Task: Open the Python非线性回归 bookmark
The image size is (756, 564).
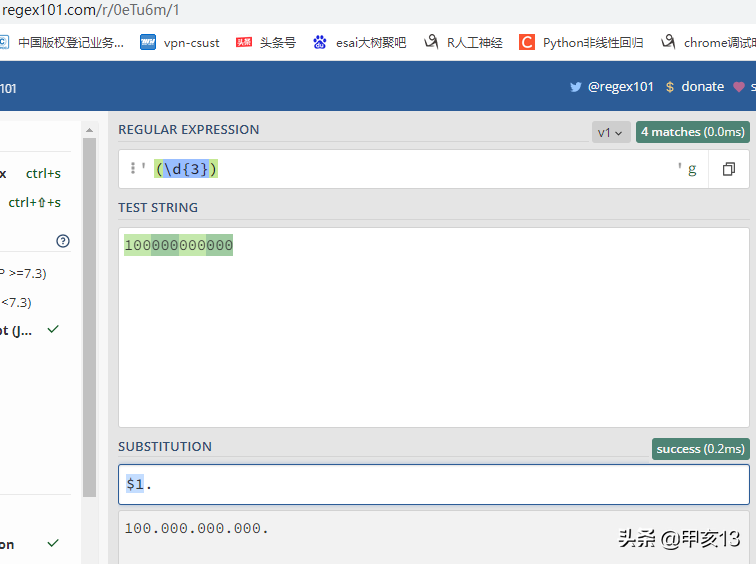Action: click(581, 42)
